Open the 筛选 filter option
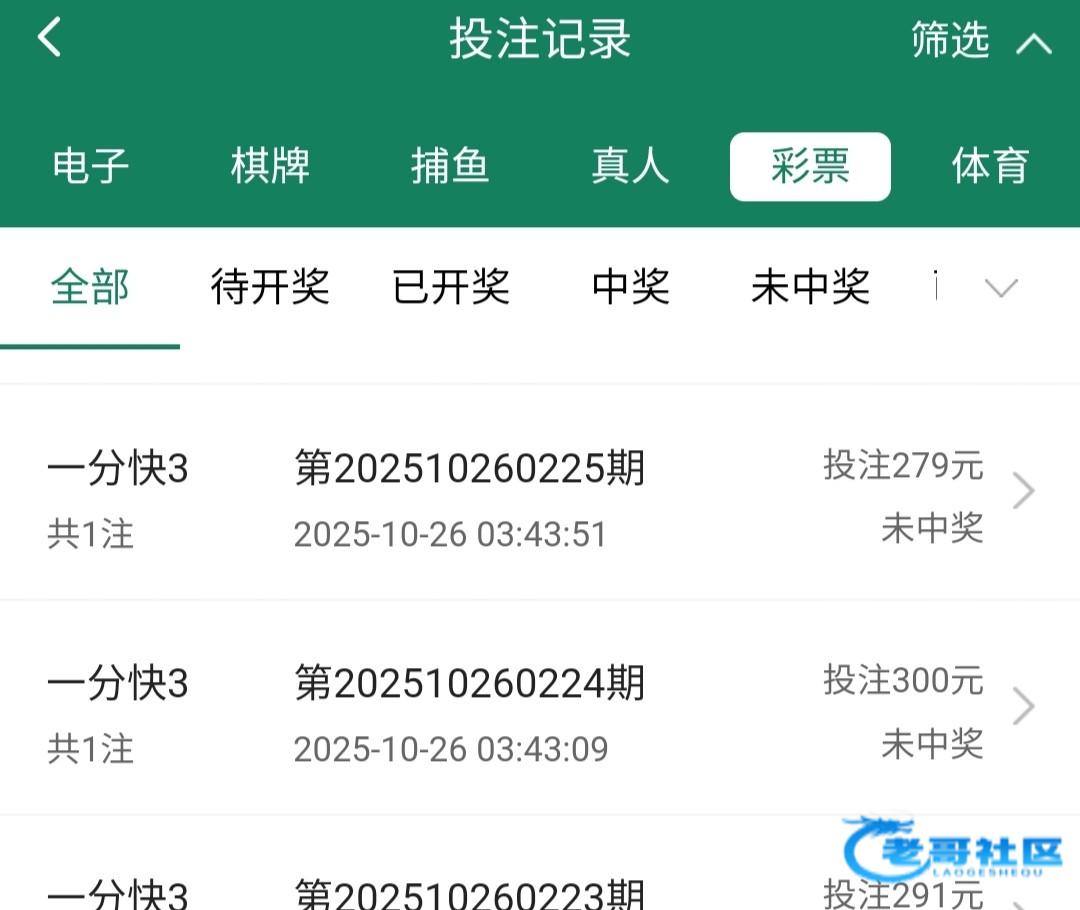Image resolution: width=1080 pixels, height=910 pixels. [x=949, y=41]
